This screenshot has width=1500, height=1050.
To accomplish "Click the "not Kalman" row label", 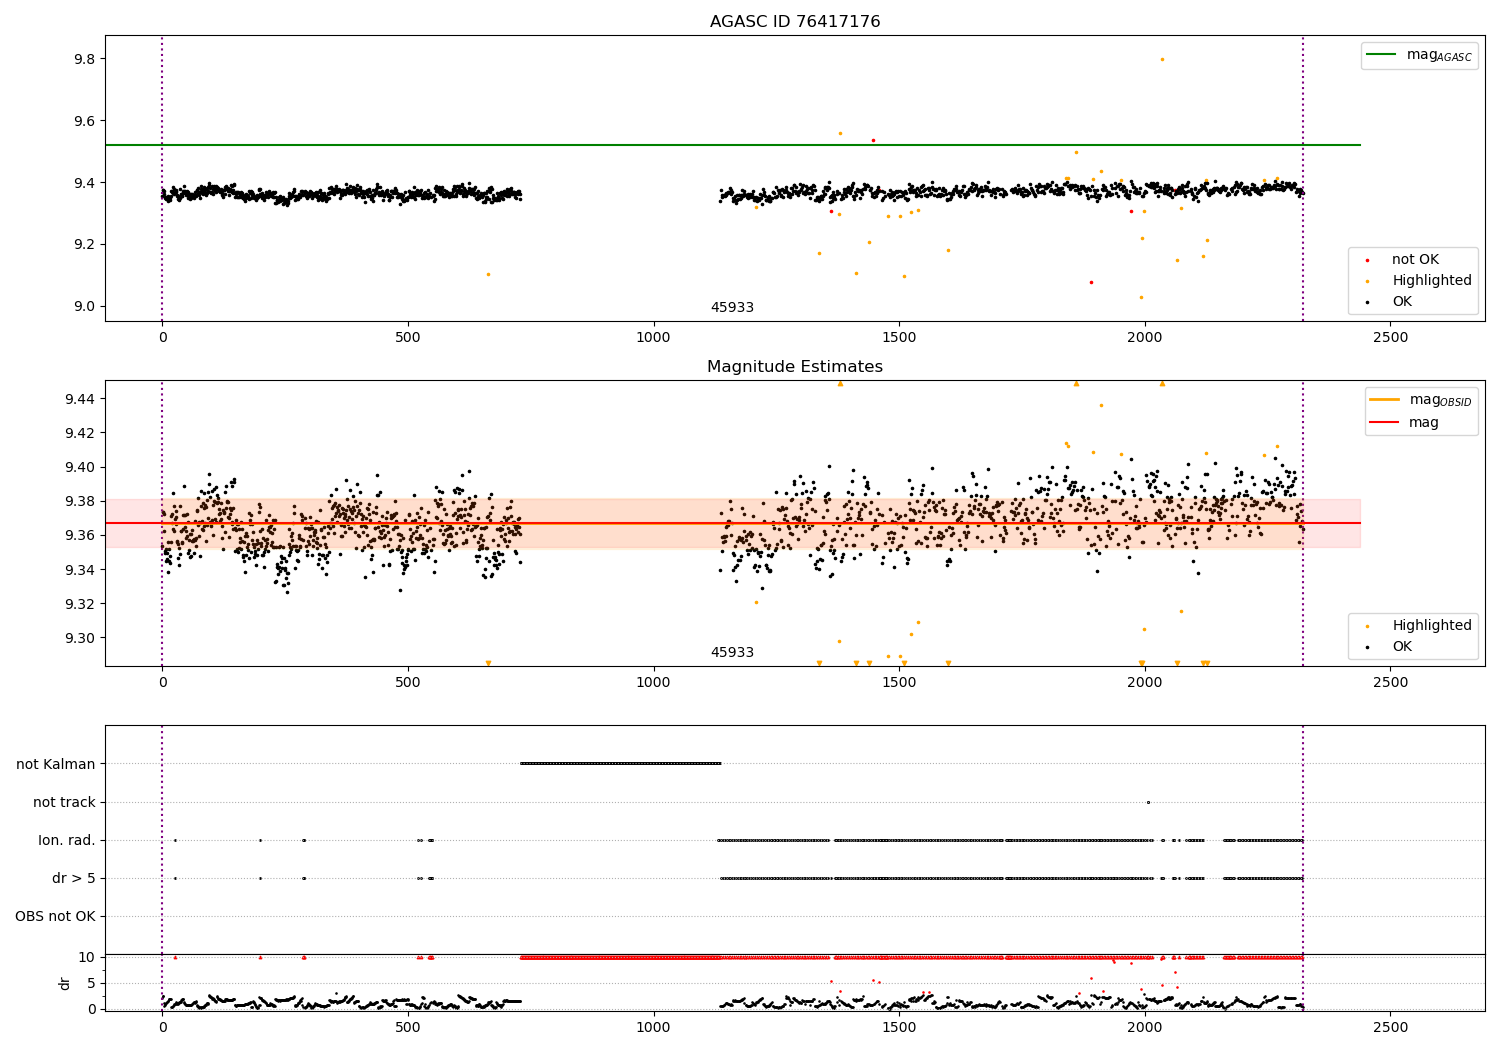I will click(x=56, y=764).
